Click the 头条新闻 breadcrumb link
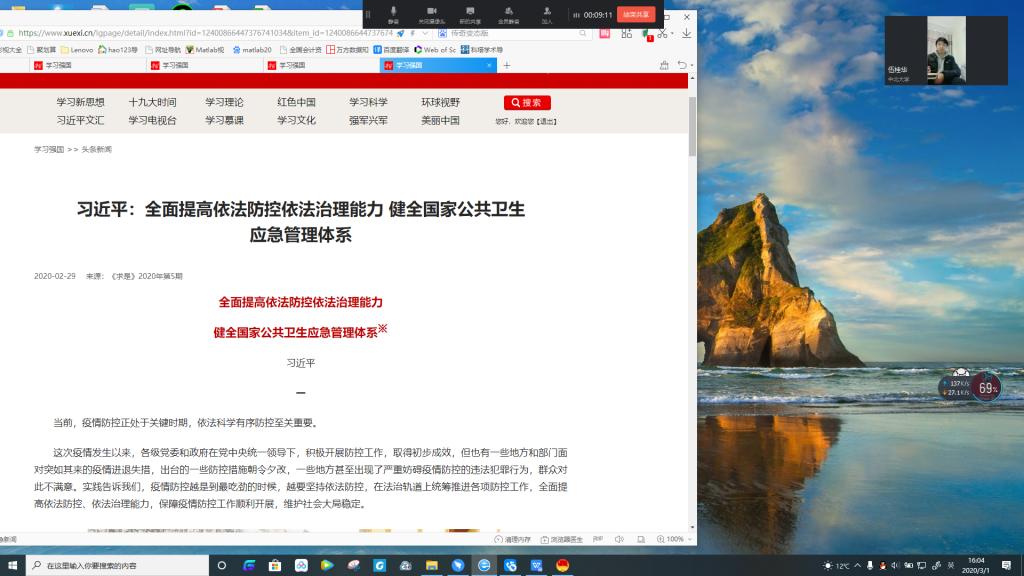 coord(97,149)
